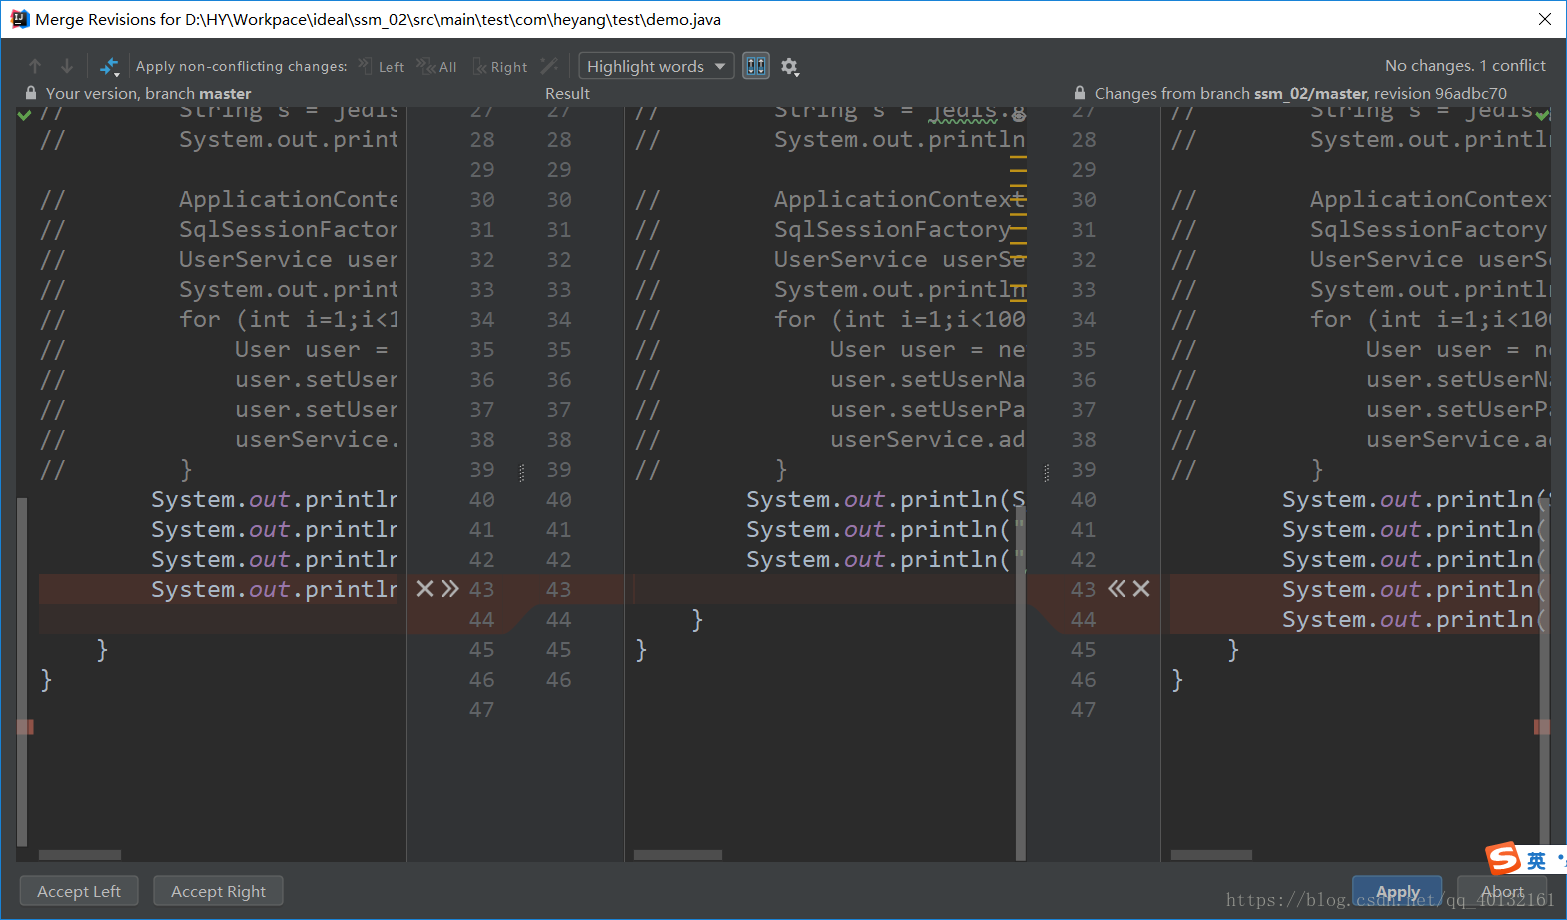
Task: Click the 'Result' pane label
Action: click(x=567, y=93)
